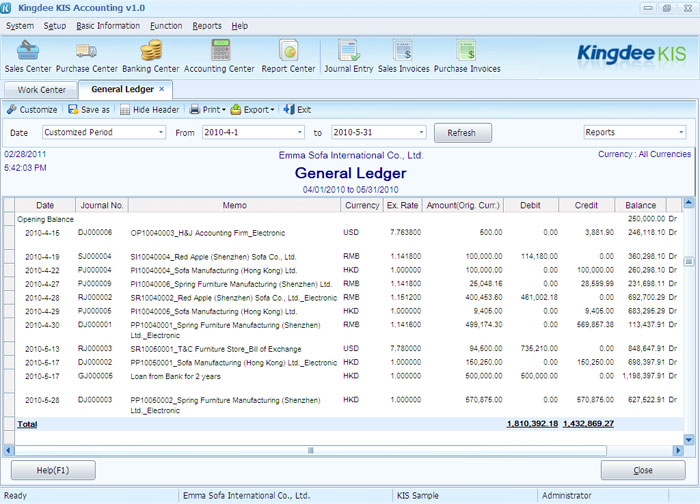Click the Help(F1) button
Screen dimensions: 700x504
[53, 470]
